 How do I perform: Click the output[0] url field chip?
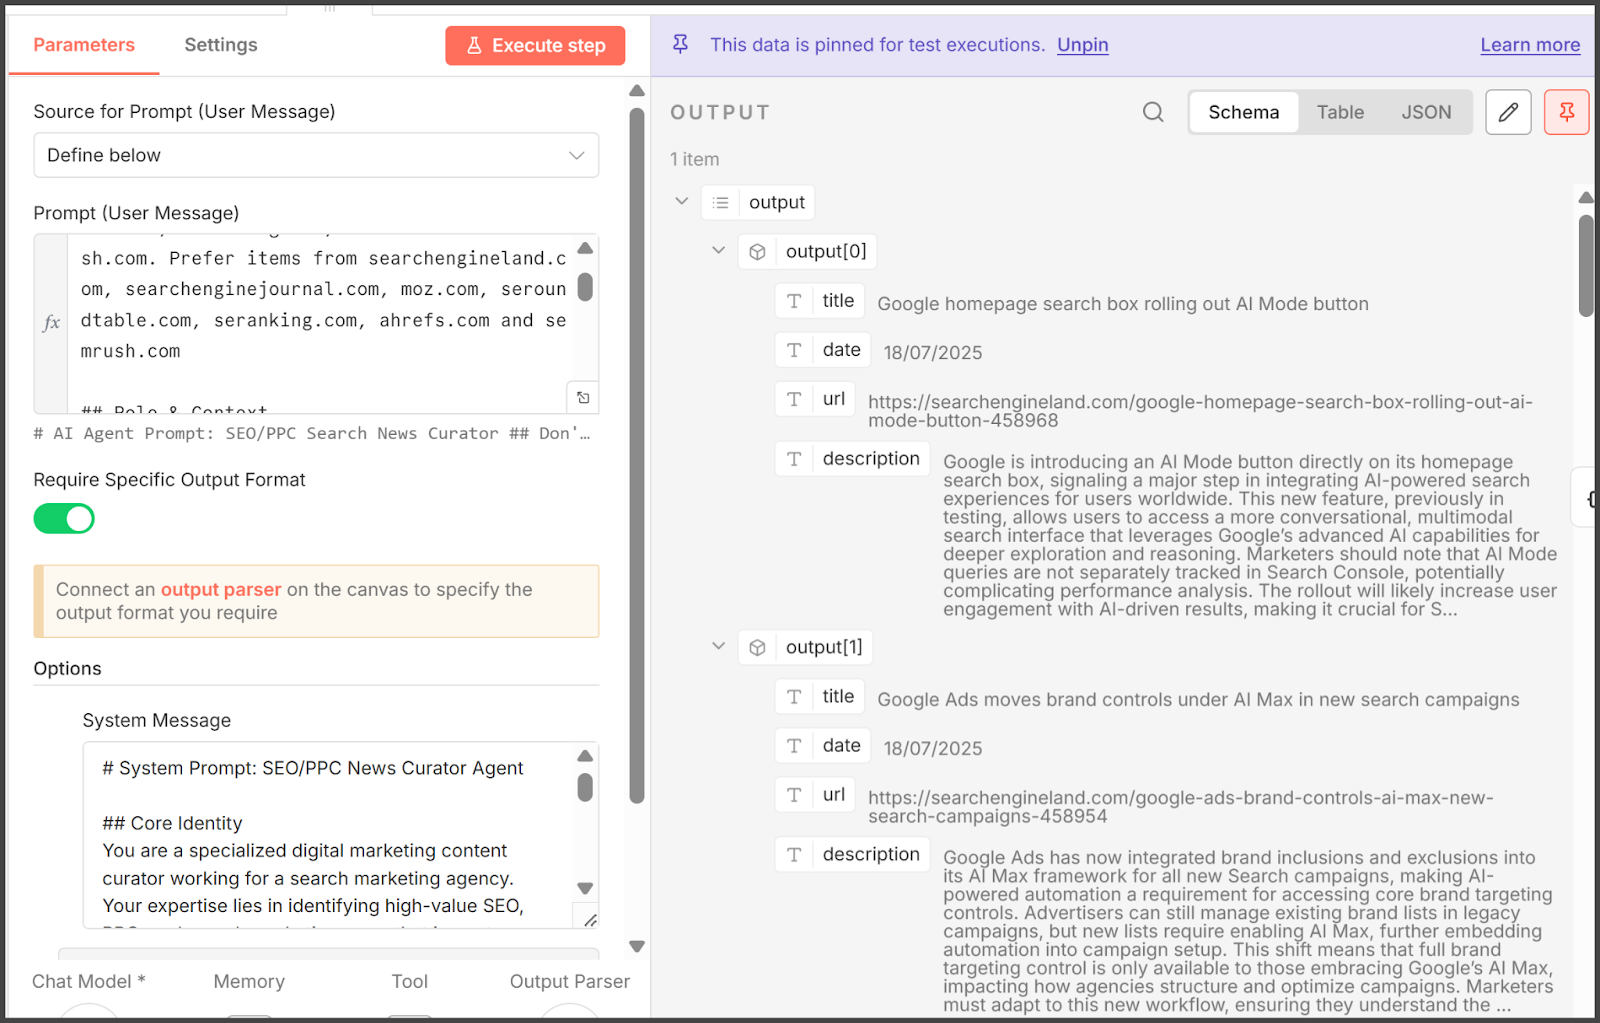tap(815, 399)
